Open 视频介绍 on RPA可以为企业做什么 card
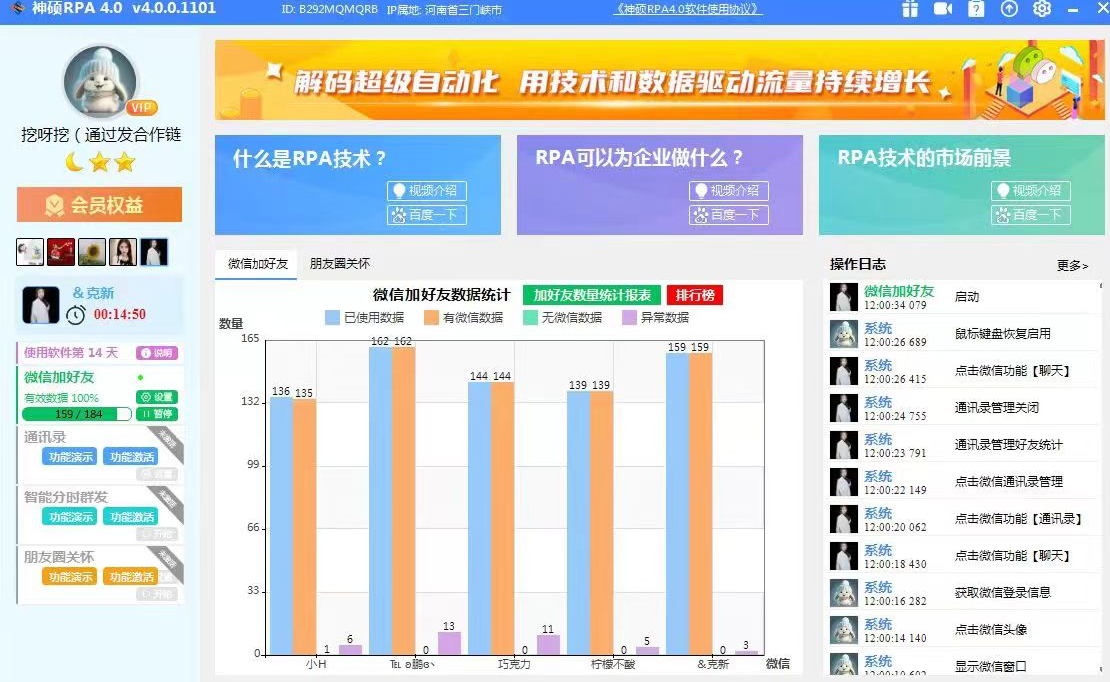1110x682 pixels. (x=728, y=191)
